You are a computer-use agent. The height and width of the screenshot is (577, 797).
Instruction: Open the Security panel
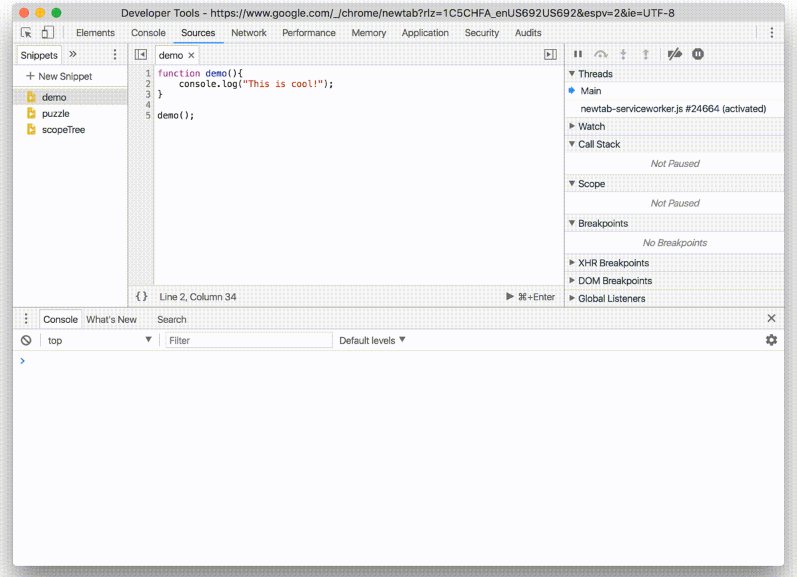click(481, 33)
